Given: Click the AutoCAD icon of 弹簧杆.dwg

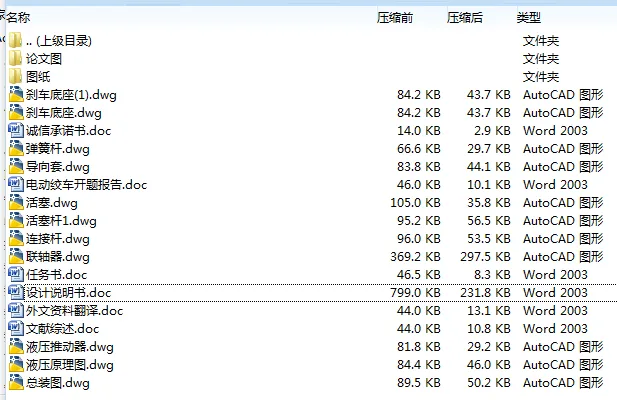Looking at the screenshot, I should 16,149.
